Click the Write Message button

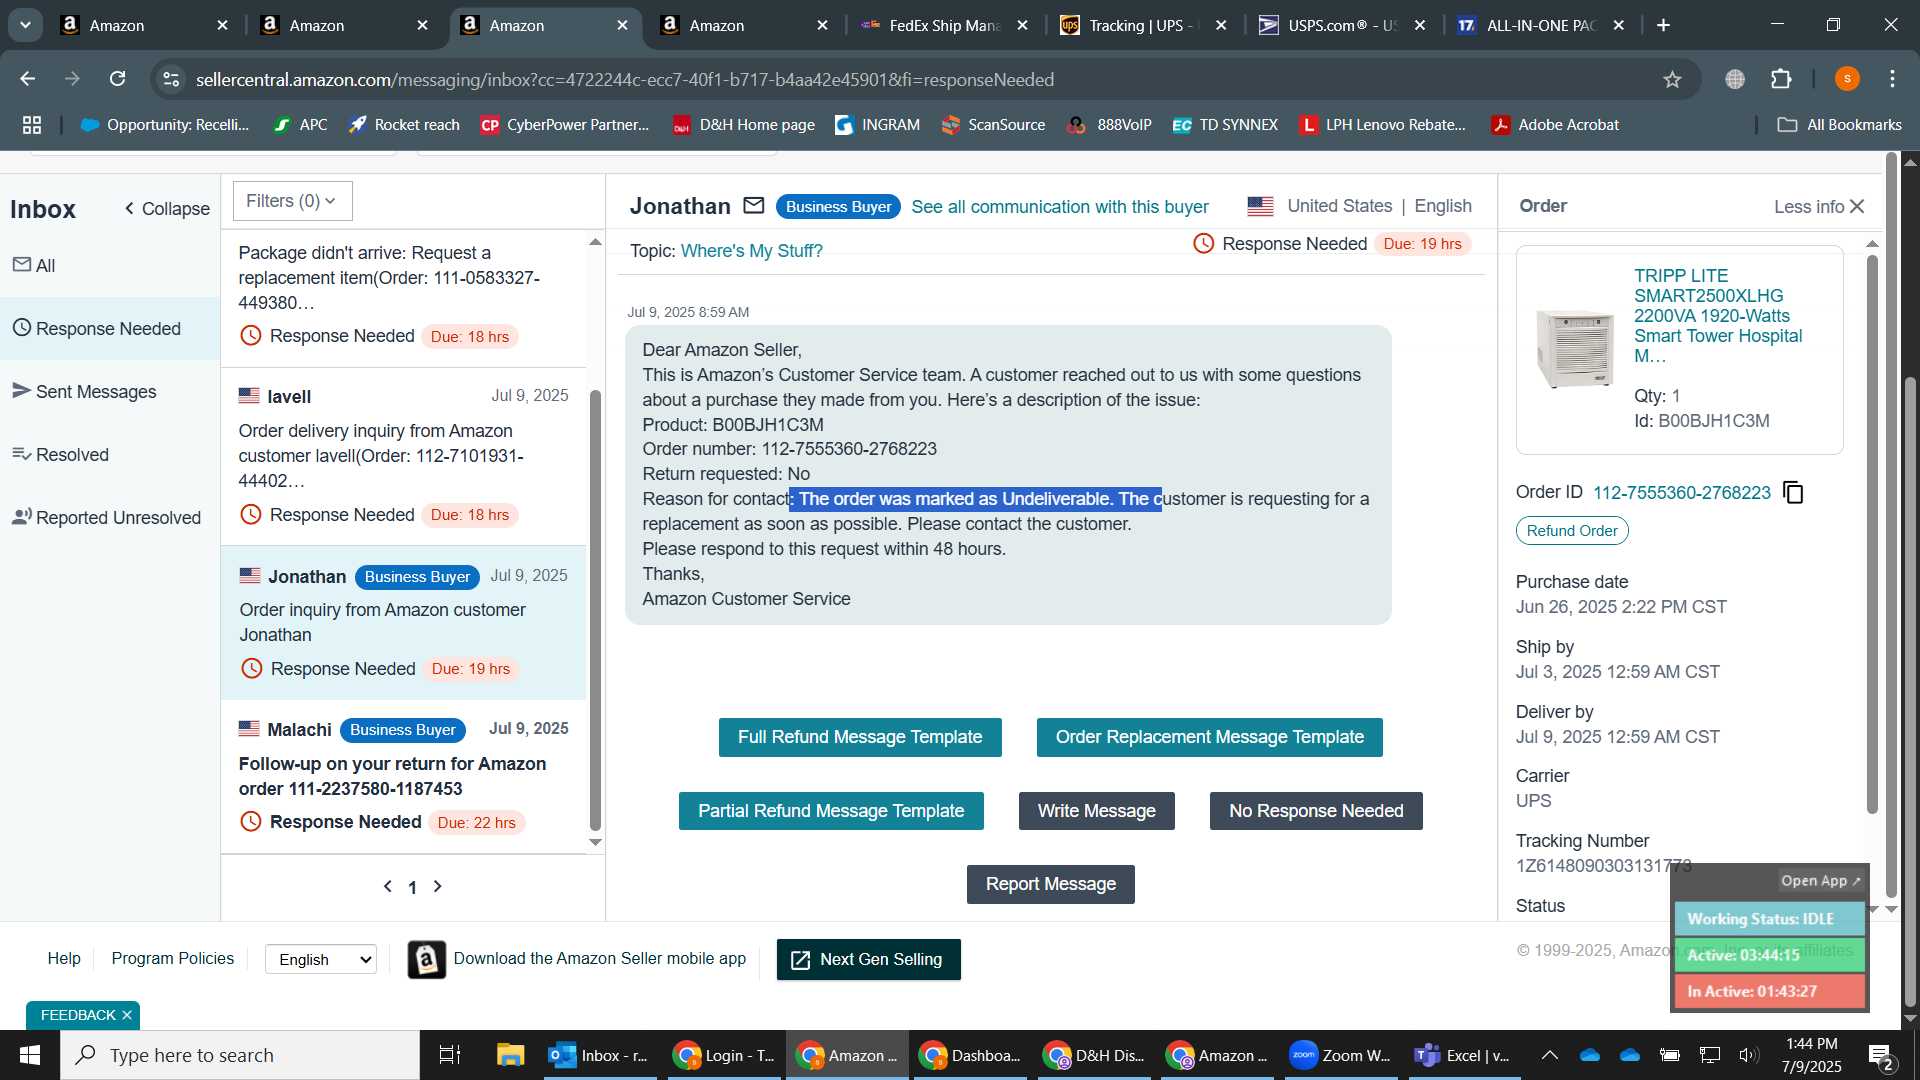pyautogui.click(x=1097, y=811)
